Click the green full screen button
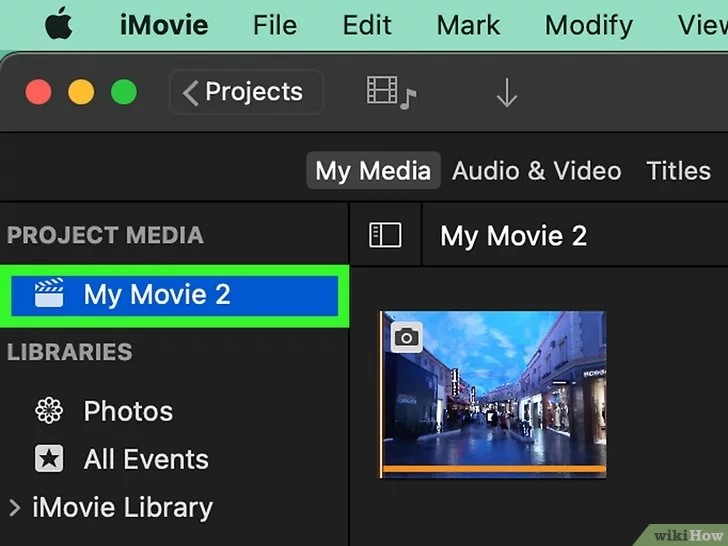The image size is (728, 546). click(x=124, y=92)
